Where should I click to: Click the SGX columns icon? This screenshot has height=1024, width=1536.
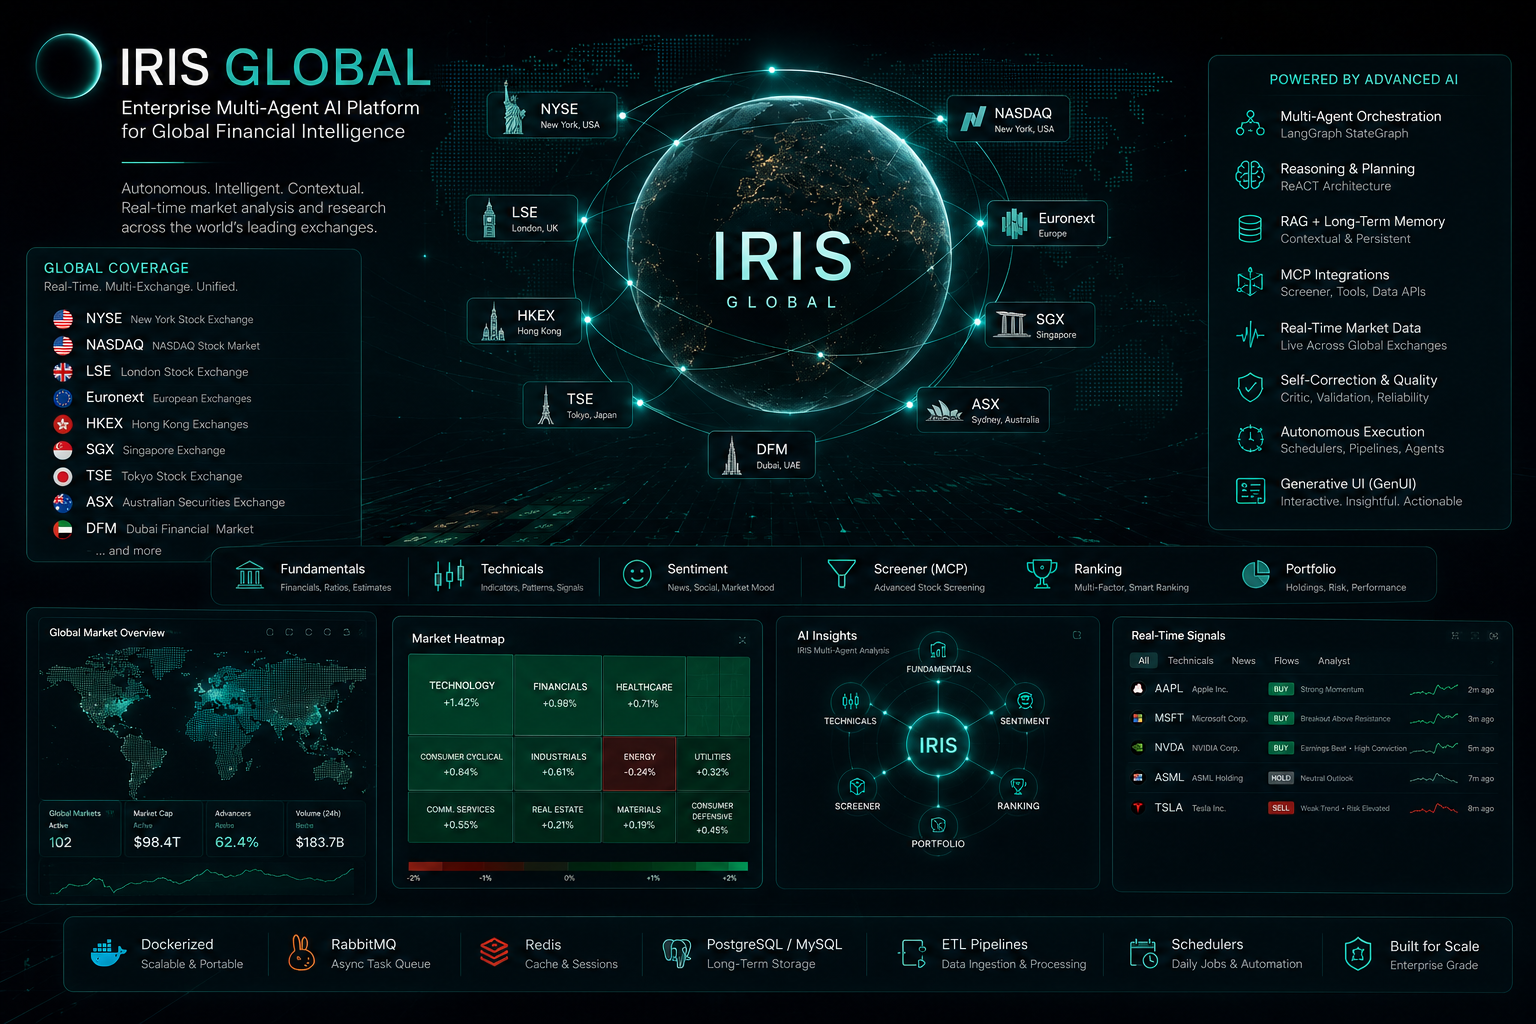tap(1012, 324)
